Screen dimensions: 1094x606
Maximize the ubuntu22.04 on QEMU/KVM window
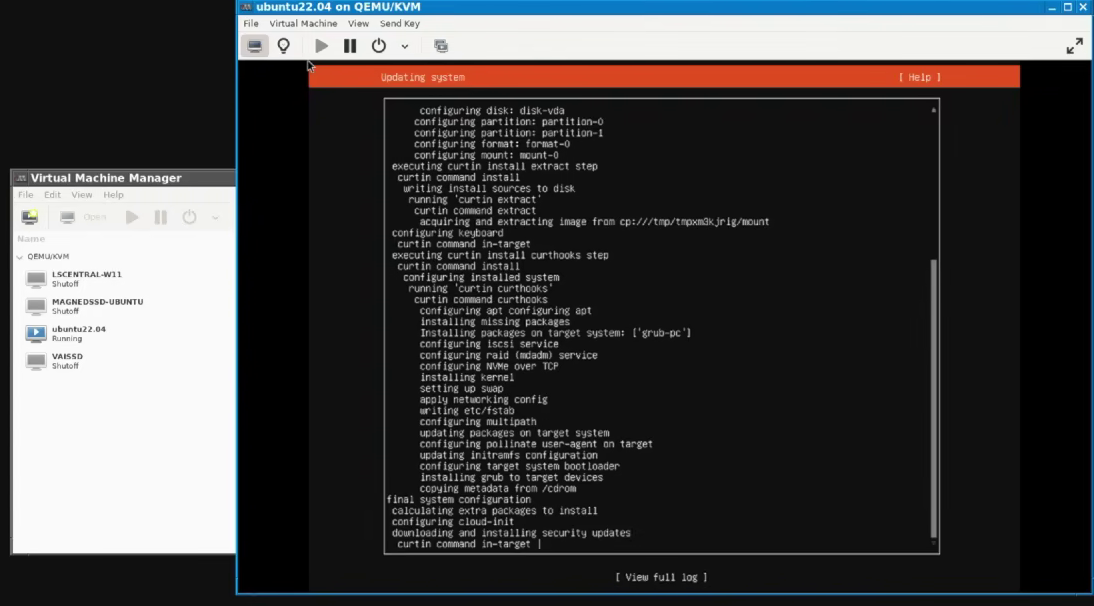click(x=1067, y=7)
